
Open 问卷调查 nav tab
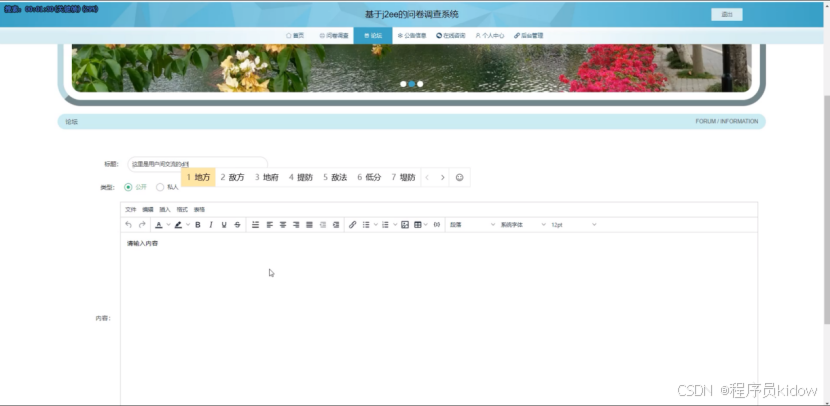point(334,35)
